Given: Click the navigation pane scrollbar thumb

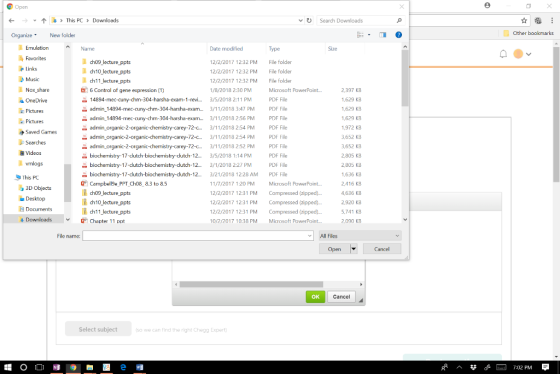Looking at the screenshot, I should 68,183.
